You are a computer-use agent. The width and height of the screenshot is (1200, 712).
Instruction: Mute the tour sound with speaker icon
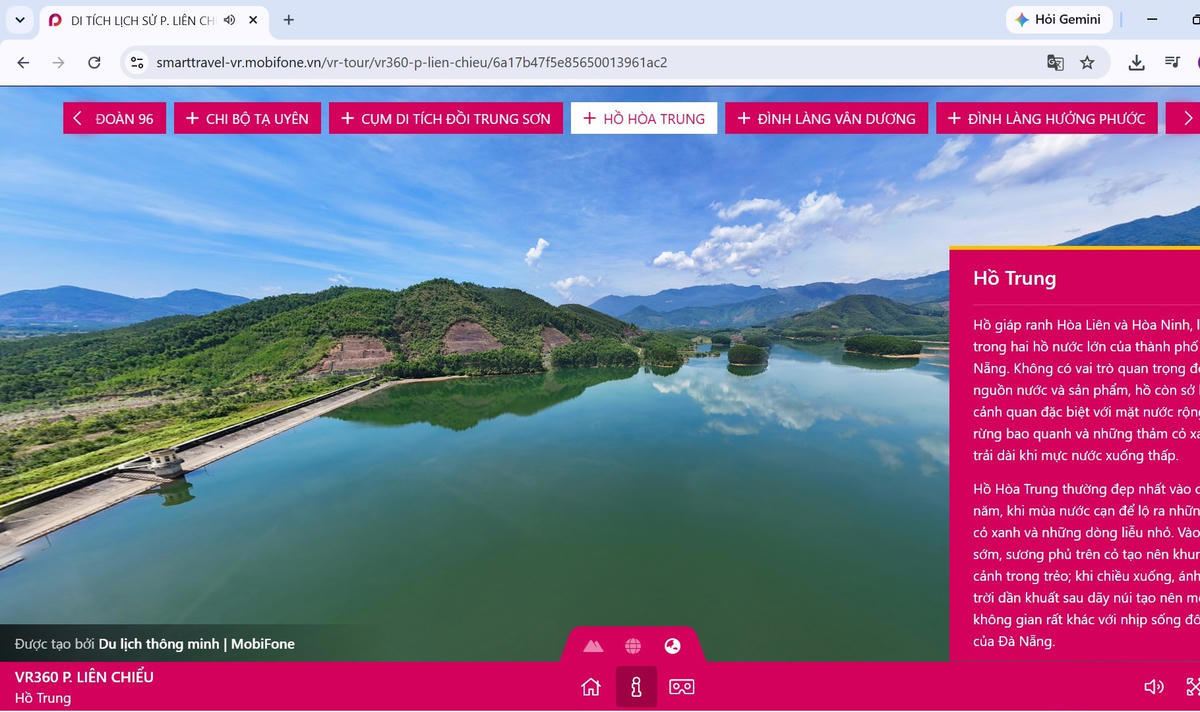(x=1154, y=687)
